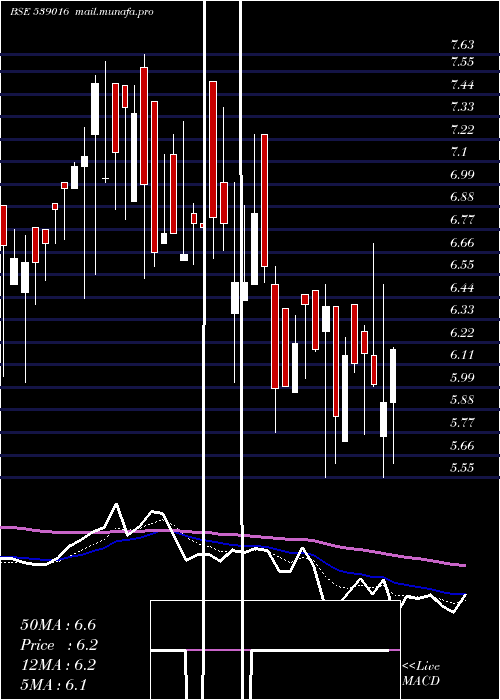500x700 pixels.
Task: Click the mail.munafa.pro watermark text
Action: point(114,12)
